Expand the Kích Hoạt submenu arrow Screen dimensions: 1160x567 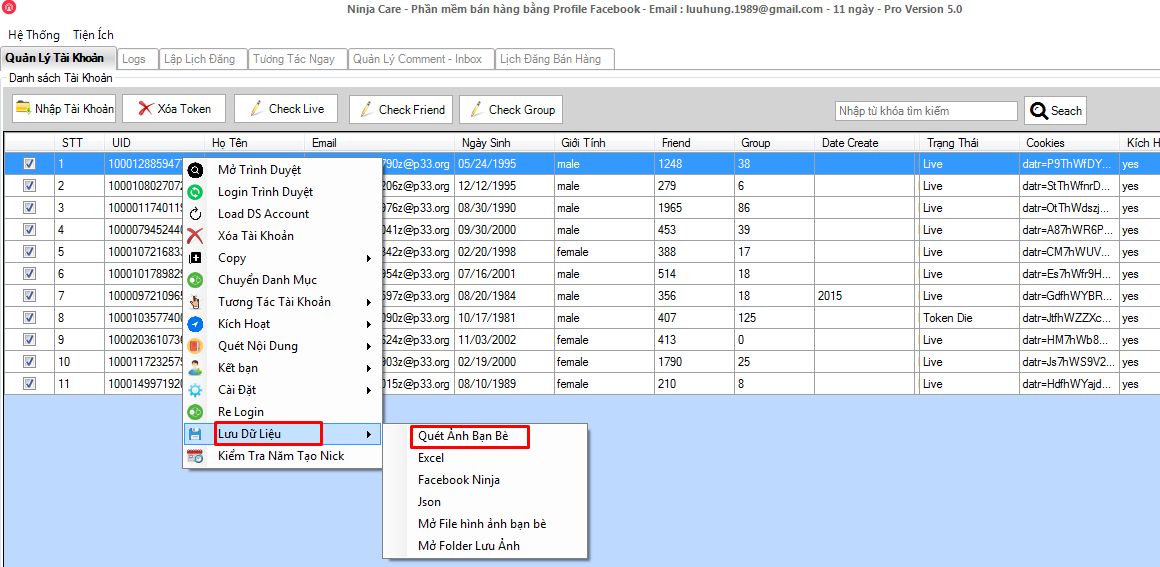point(368,324)
